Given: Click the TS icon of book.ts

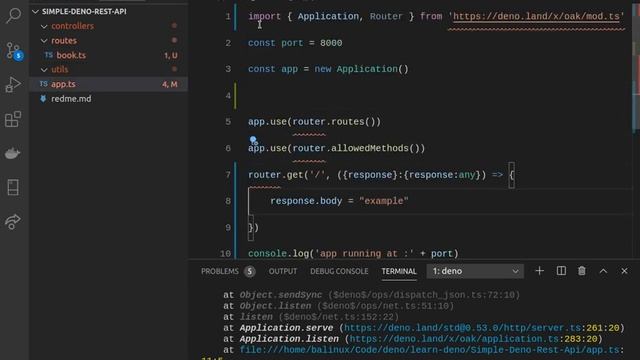Looking at the screenshot, I should 49,55.
